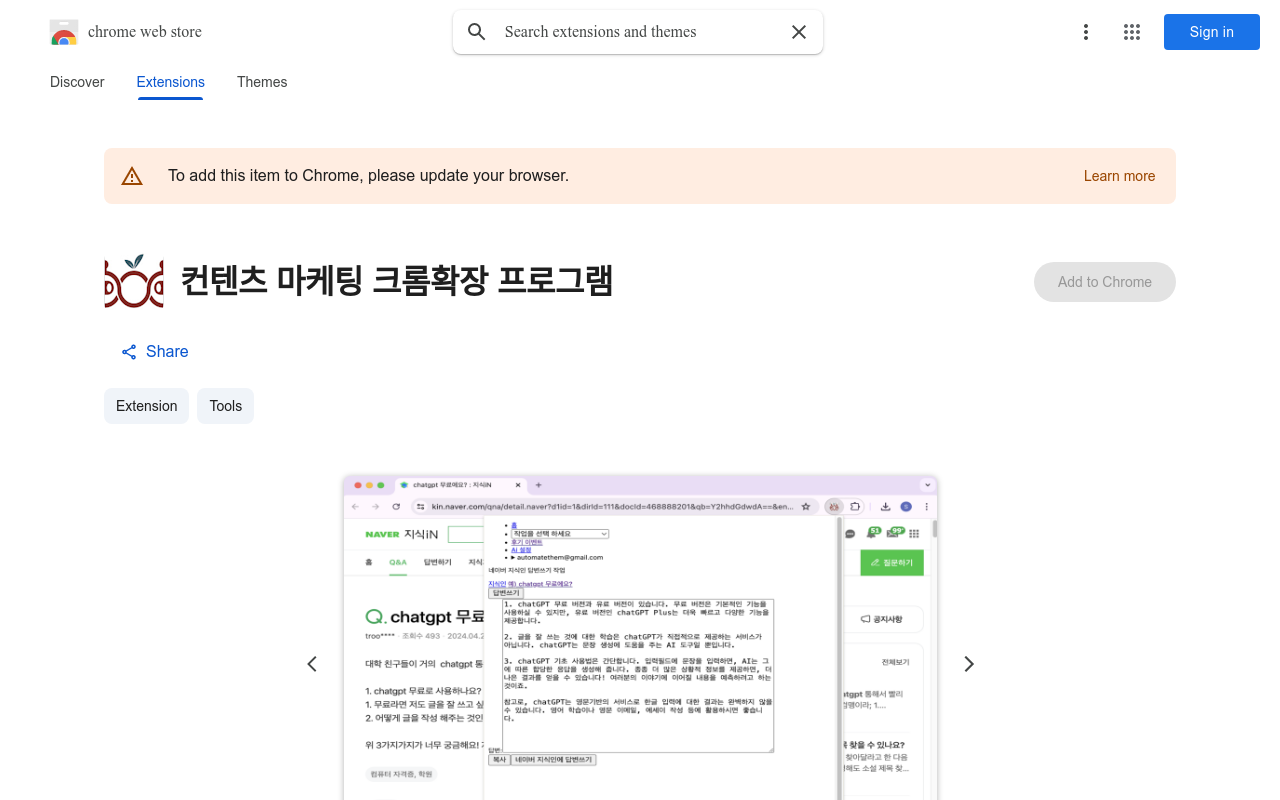Click the Sign in button
1280x800 pixels.
coord(1212,32)
